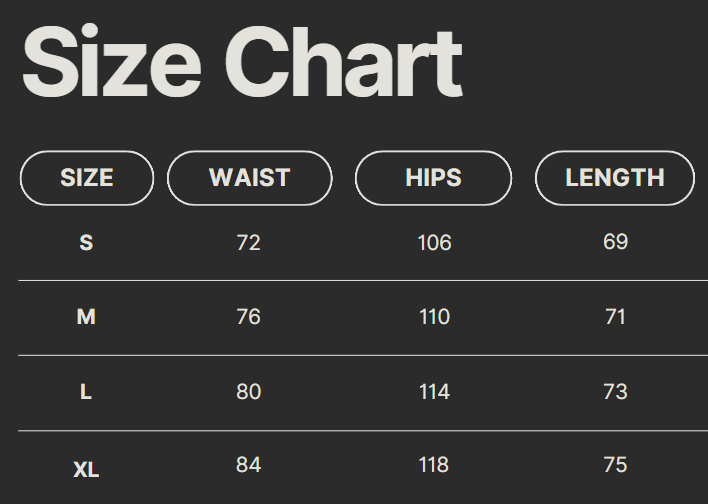The image size is (708, 504).
Task: Click the Size Chart heading
Action: (x=241, y=62)
